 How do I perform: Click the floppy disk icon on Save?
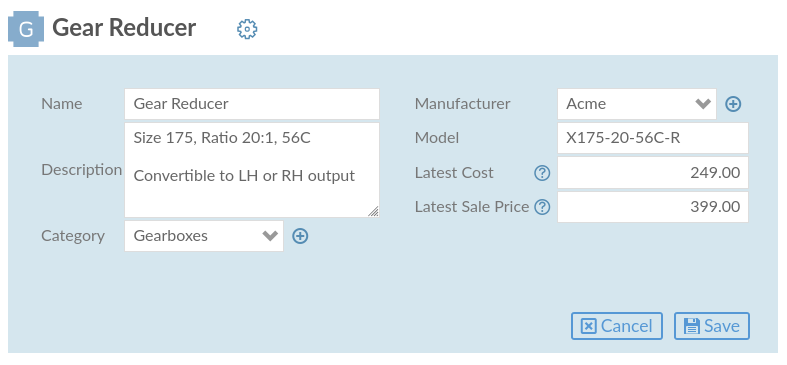692,326
